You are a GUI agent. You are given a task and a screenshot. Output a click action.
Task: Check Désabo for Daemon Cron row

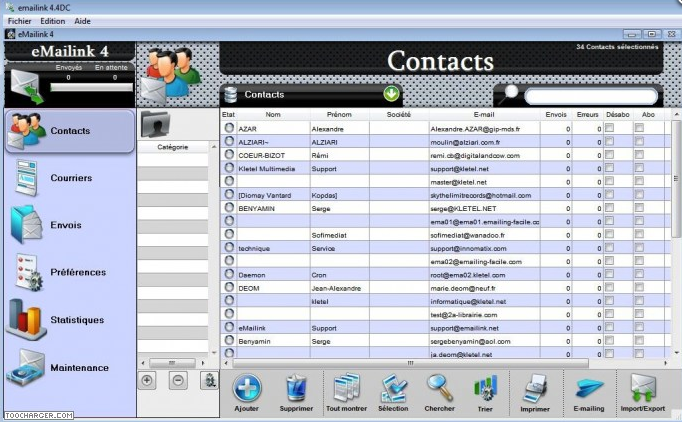pyautogui.click(x=609, y=275)
